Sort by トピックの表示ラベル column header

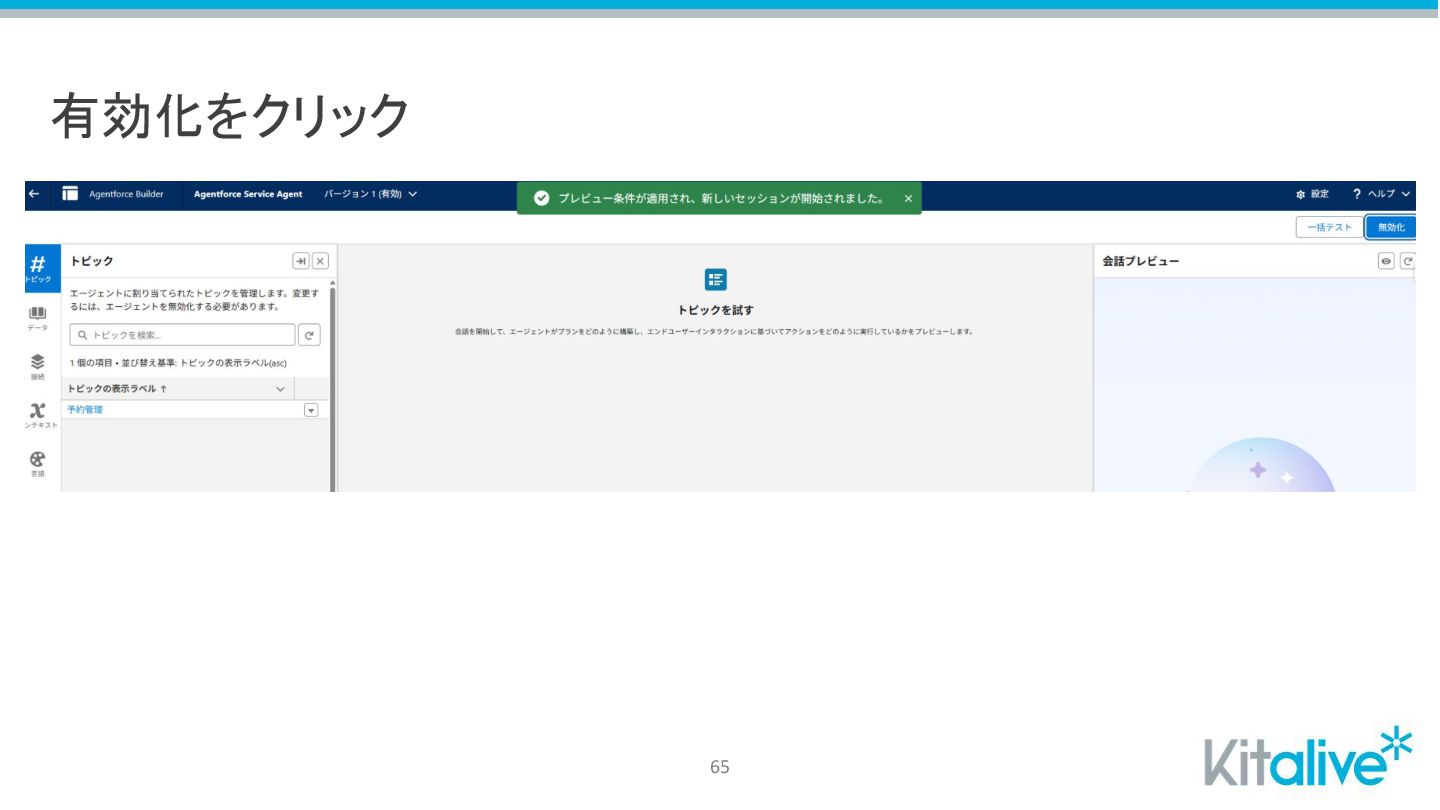pyautogui.click(x=117, y=389)
